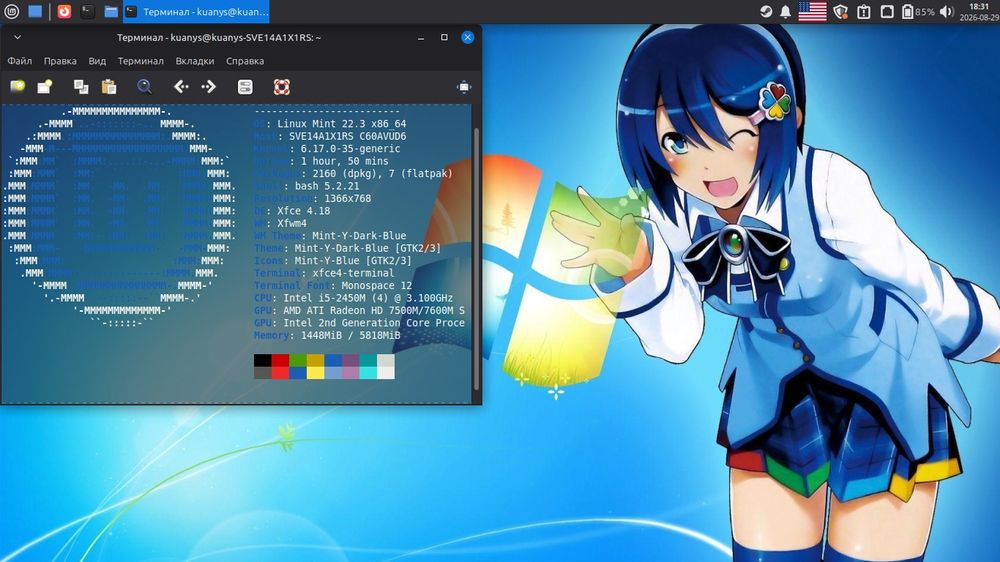Click the black color block in neofetch
Viewport: 1000px width, 562px height.
(x=262, y=360)
